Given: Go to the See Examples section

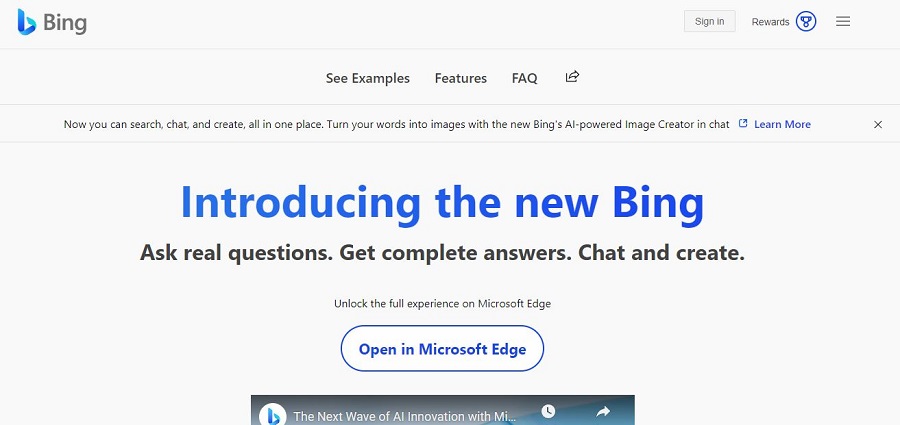Looking at the screenshot, I should point(368,78).
